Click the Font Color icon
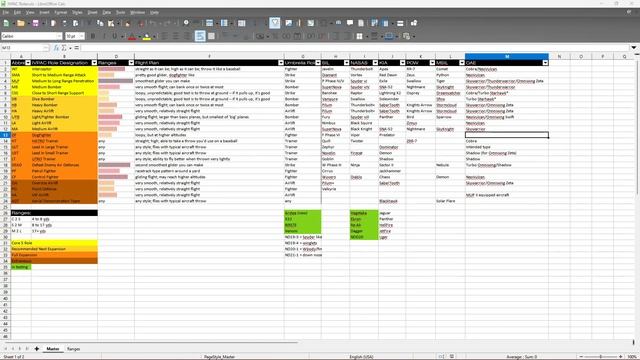 131,36
